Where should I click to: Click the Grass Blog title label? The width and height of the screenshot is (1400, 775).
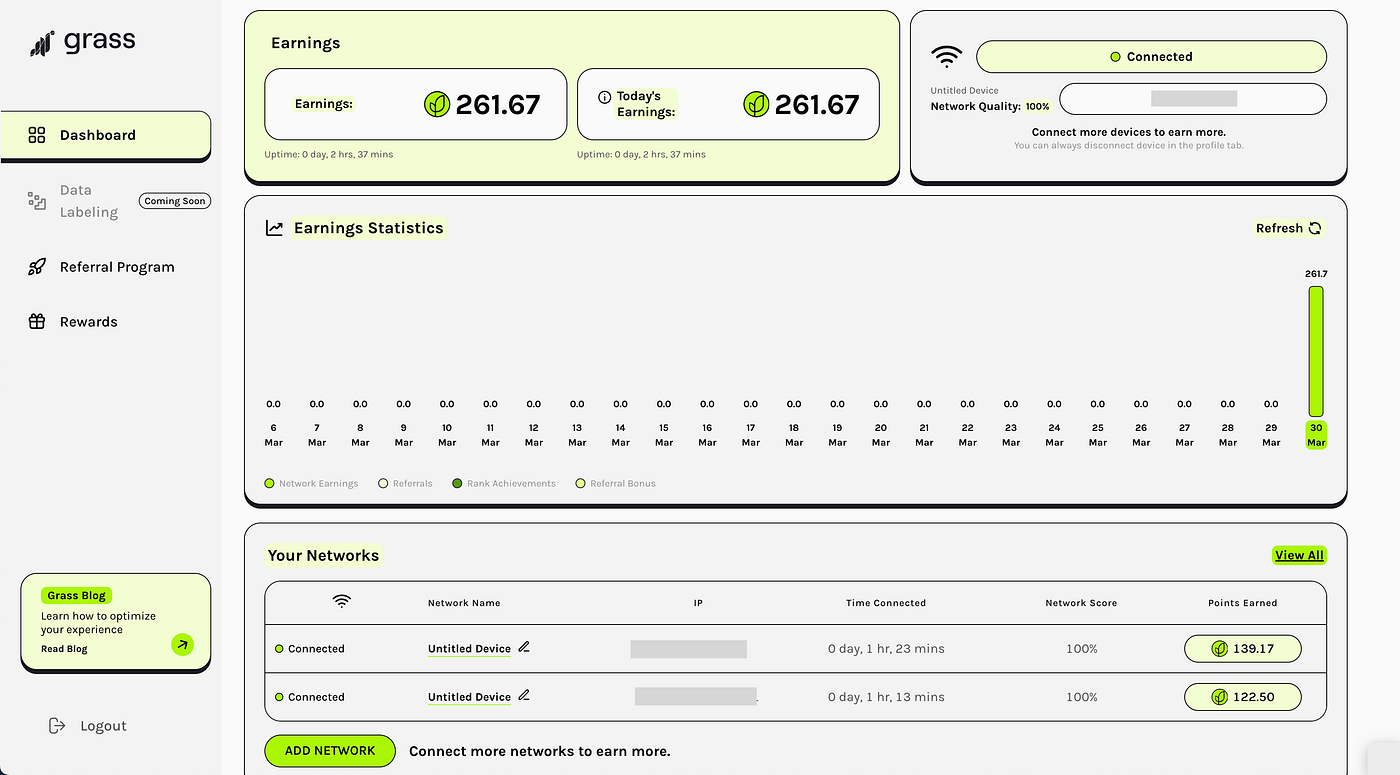[76, 595]
